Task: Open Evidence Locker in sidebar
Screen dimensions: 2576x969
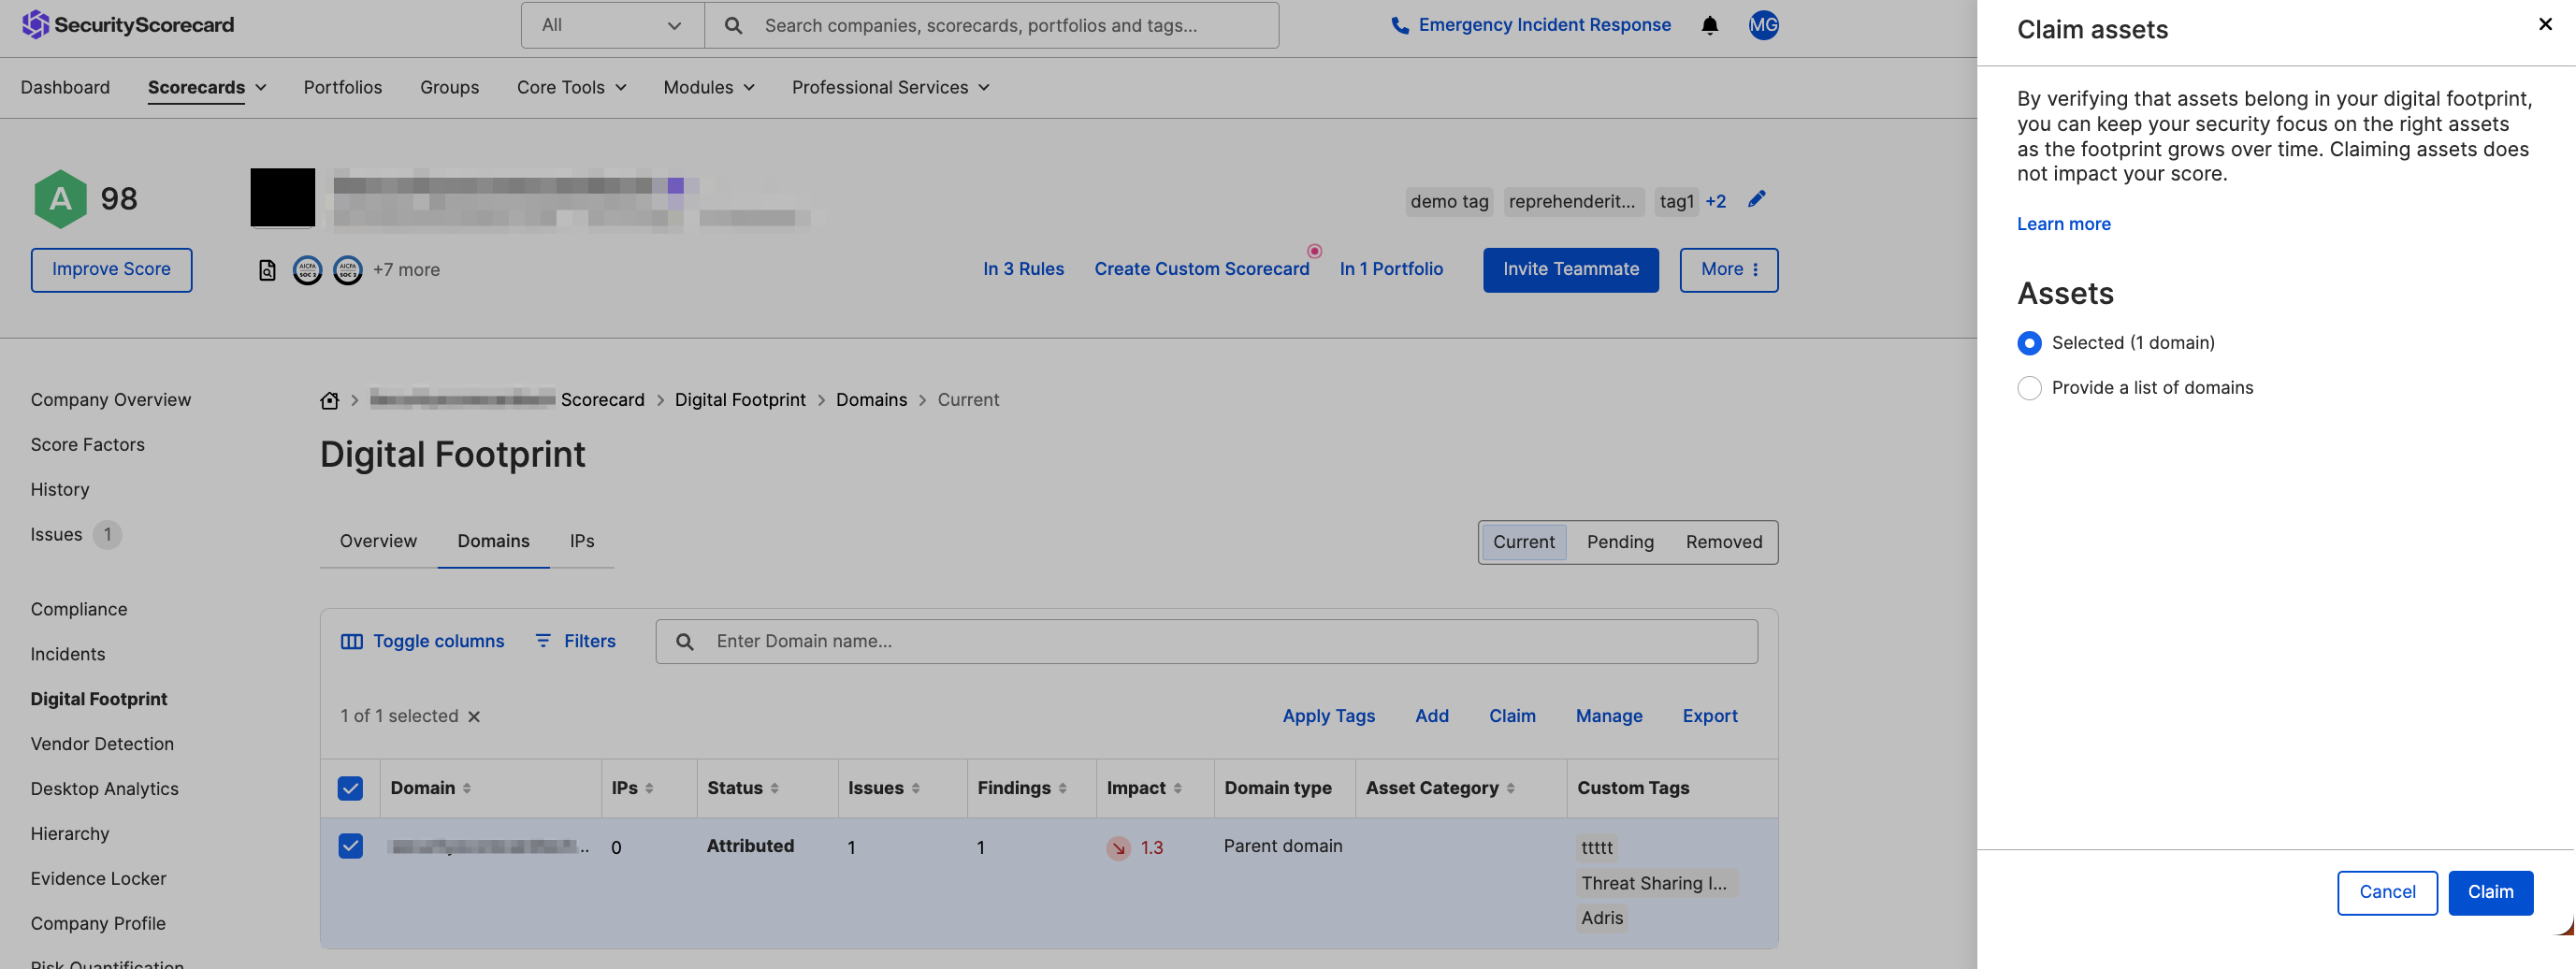Action: click(98, 880)
